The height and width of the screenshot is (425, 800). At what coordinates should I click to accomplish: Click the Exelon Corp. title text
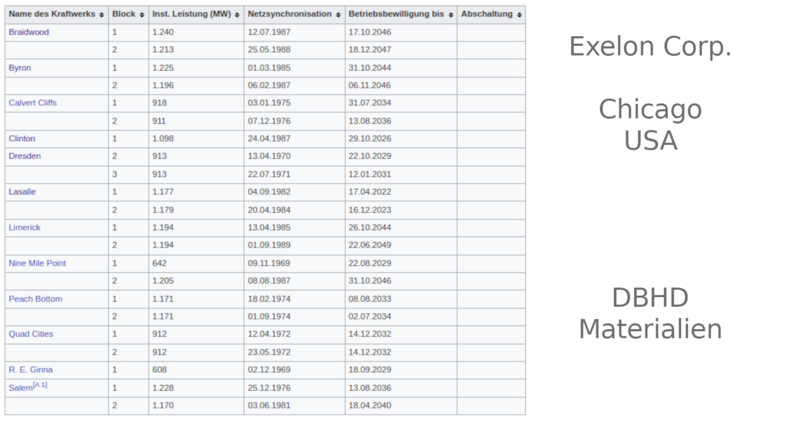(649, 46)
